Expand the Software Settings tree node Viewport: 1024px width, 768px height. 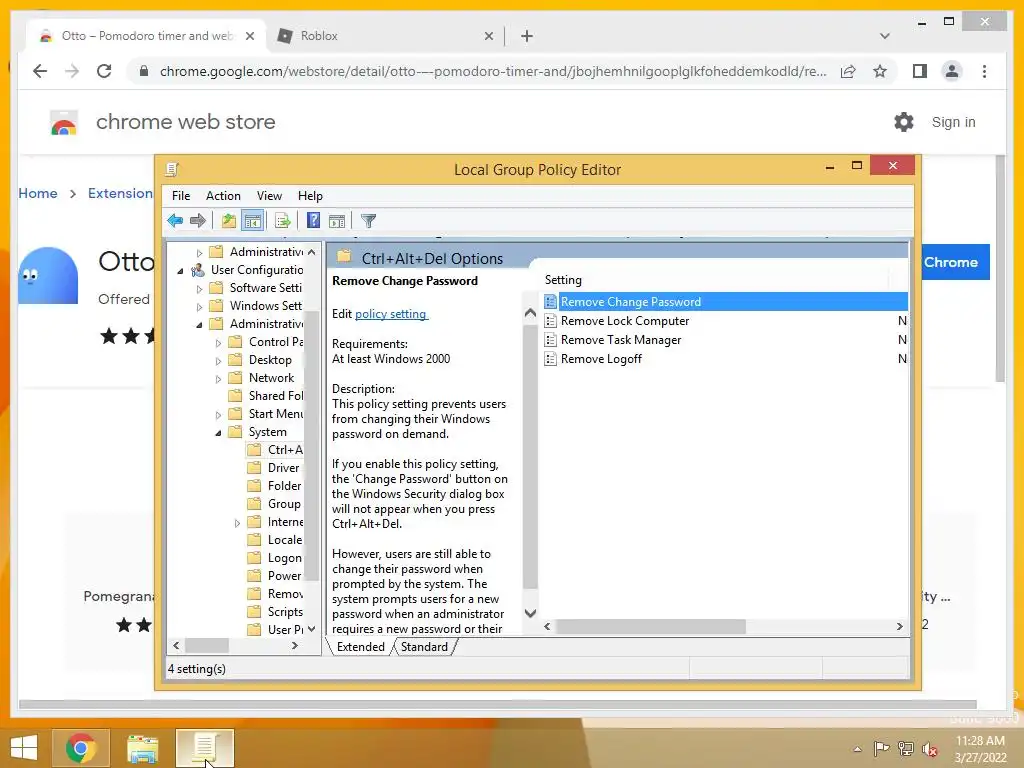[199, 288]
